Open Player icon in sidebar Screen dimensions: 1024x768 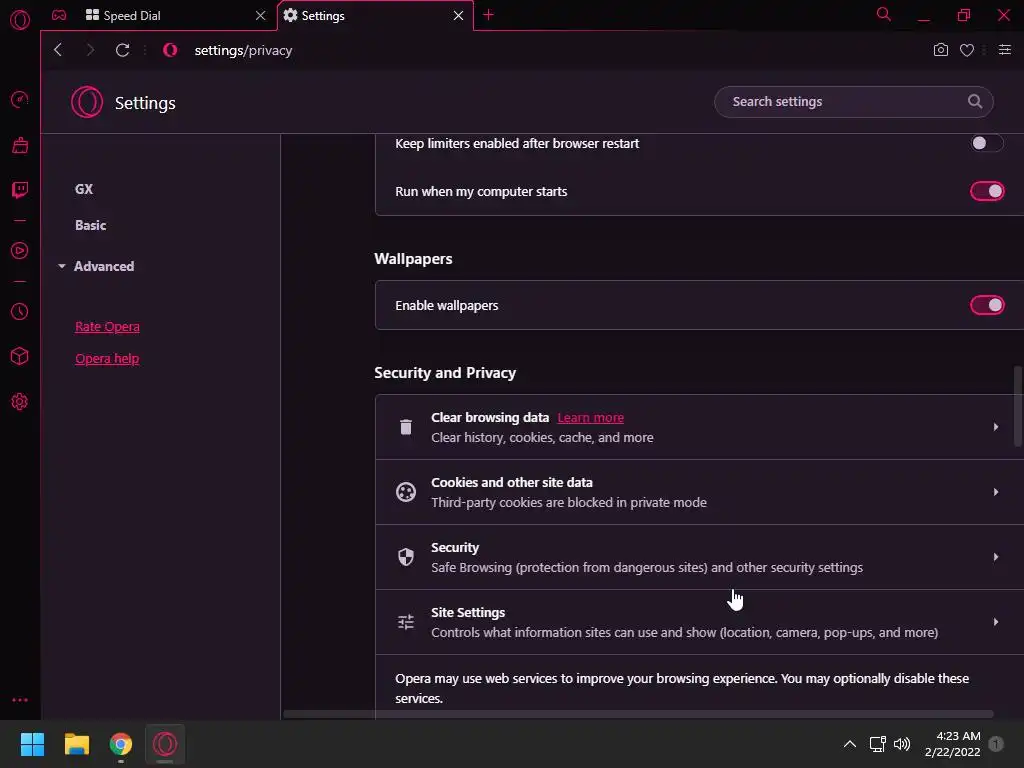click(x=20, y=251)
